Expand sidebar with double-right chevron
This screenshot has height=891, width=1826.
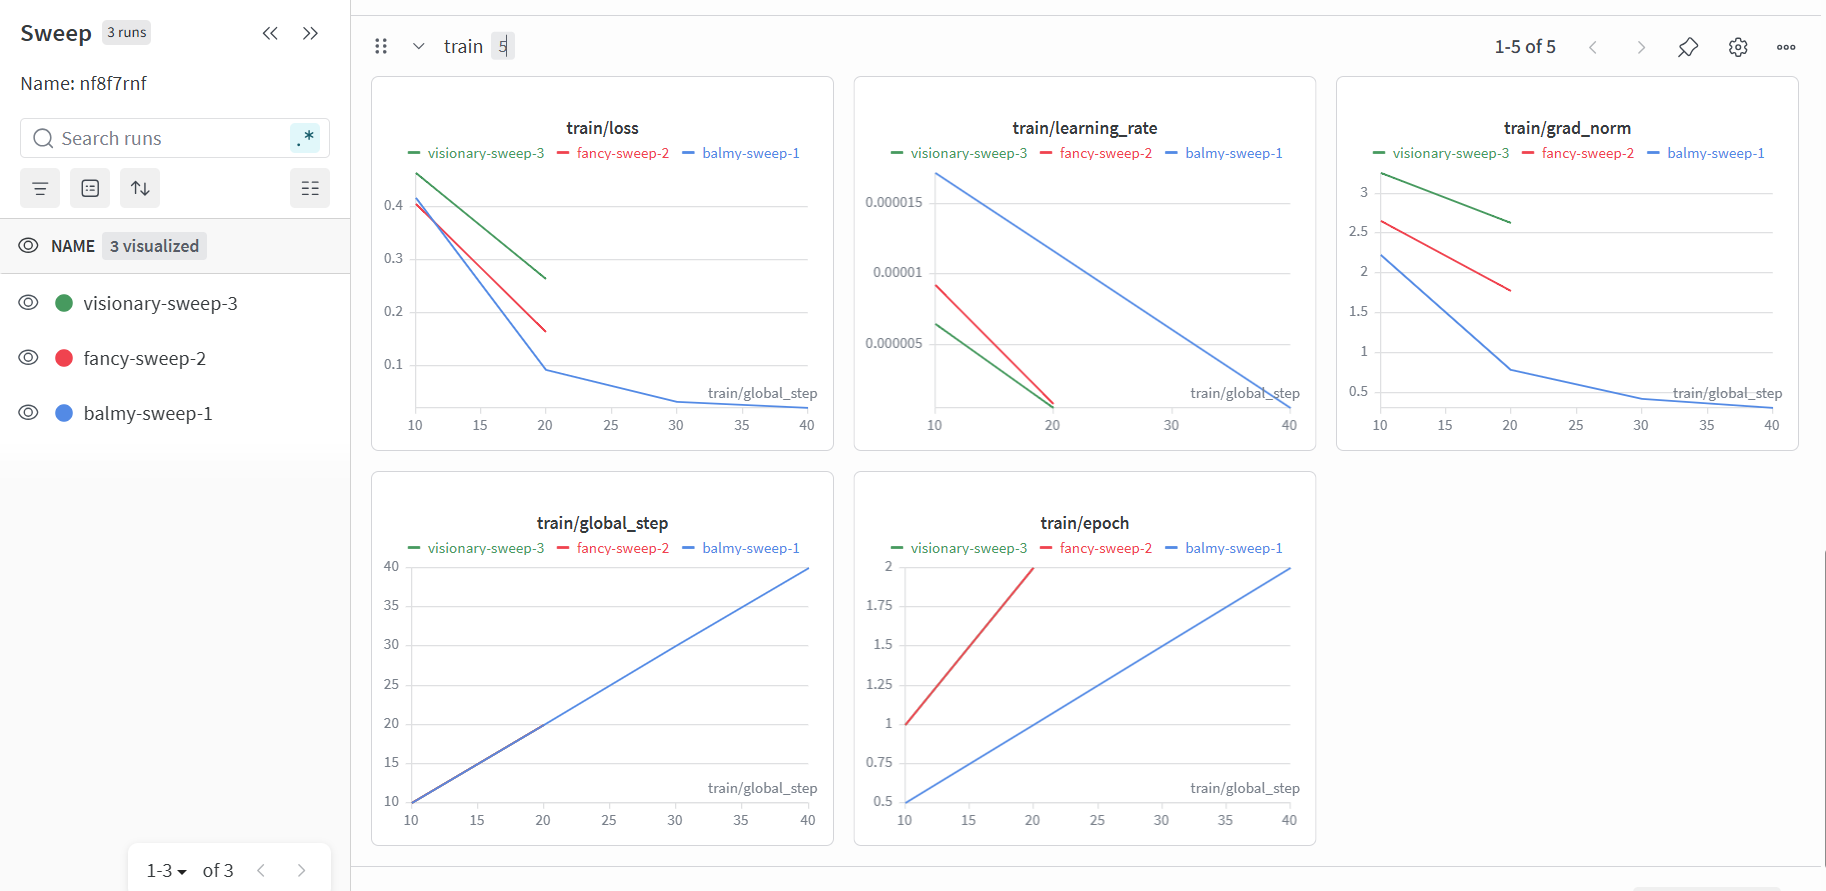pyautogui.click(x=310, y=33)
